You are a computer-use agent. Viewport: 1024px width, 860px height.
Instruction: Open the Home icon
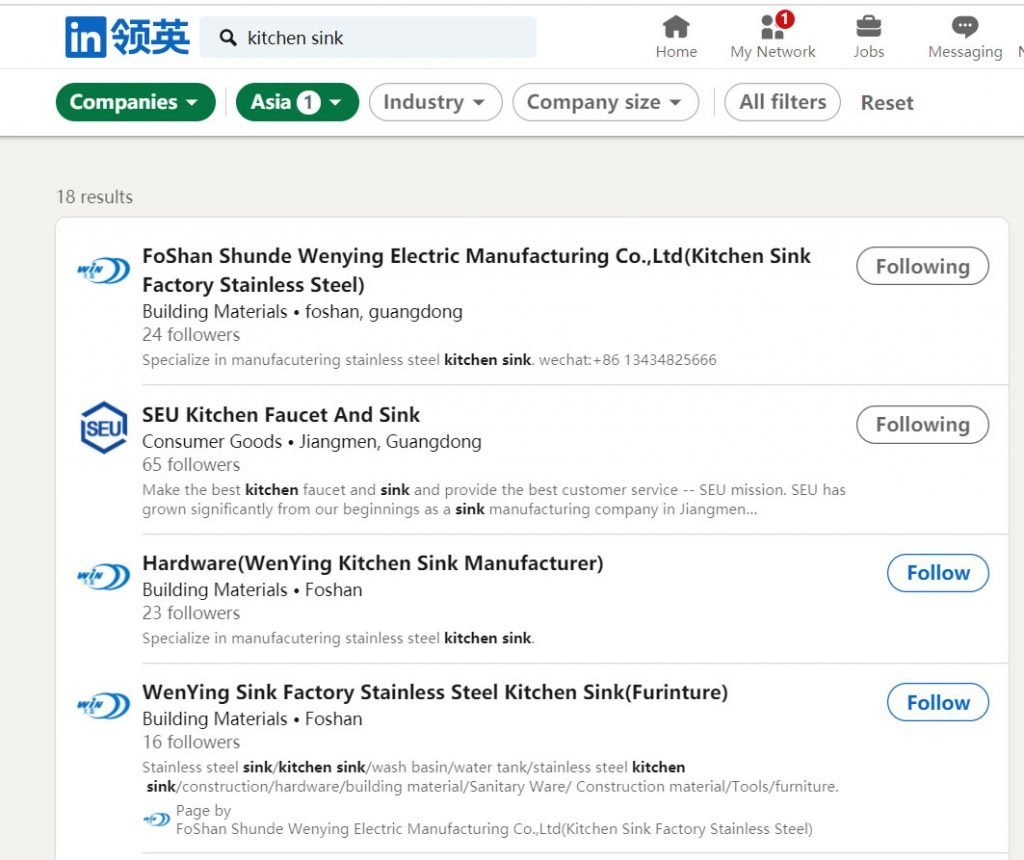pyautogui.click(x=676, y=27)
